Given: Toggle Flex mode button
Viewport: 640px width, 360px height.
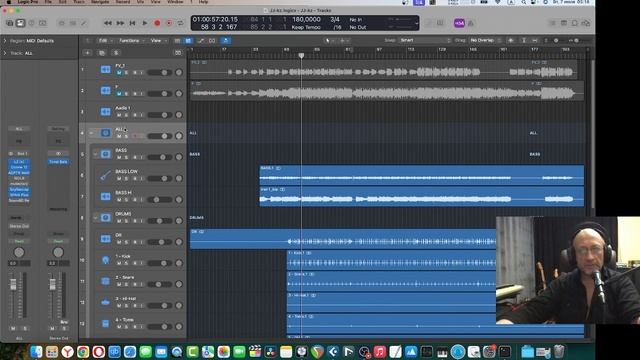Looking at the screenshot, I should coord(212,40).
